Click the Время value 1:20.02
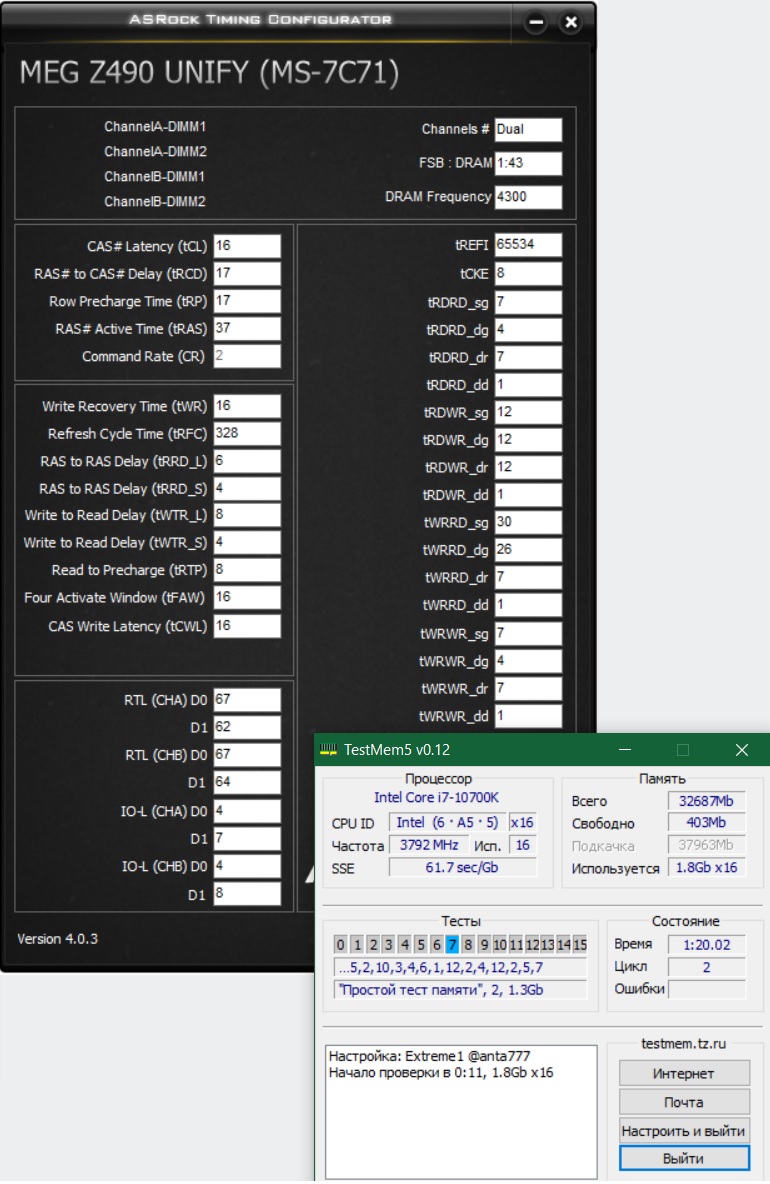This screenshot has width=770, height=1184. point(707,945)
